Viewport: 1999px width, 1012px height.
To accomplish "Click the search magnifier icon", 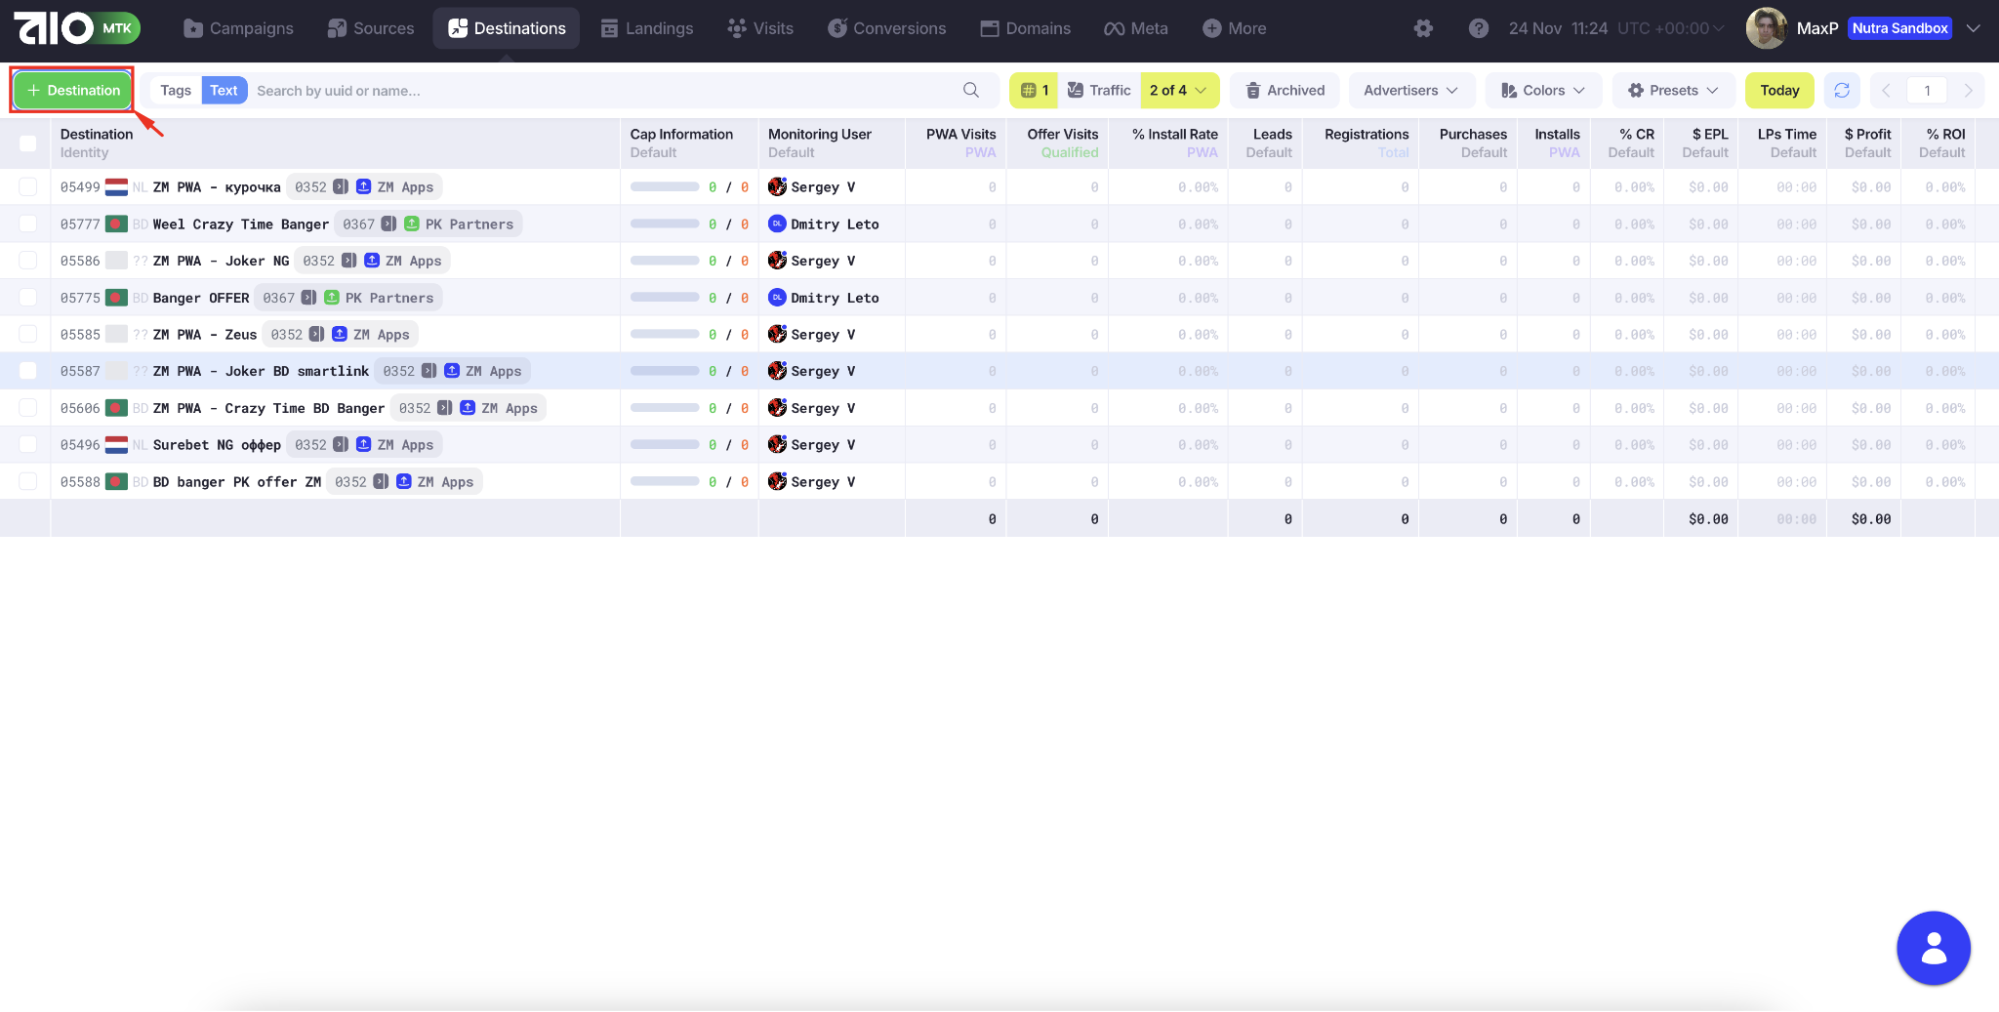I will tap(970, 90).
